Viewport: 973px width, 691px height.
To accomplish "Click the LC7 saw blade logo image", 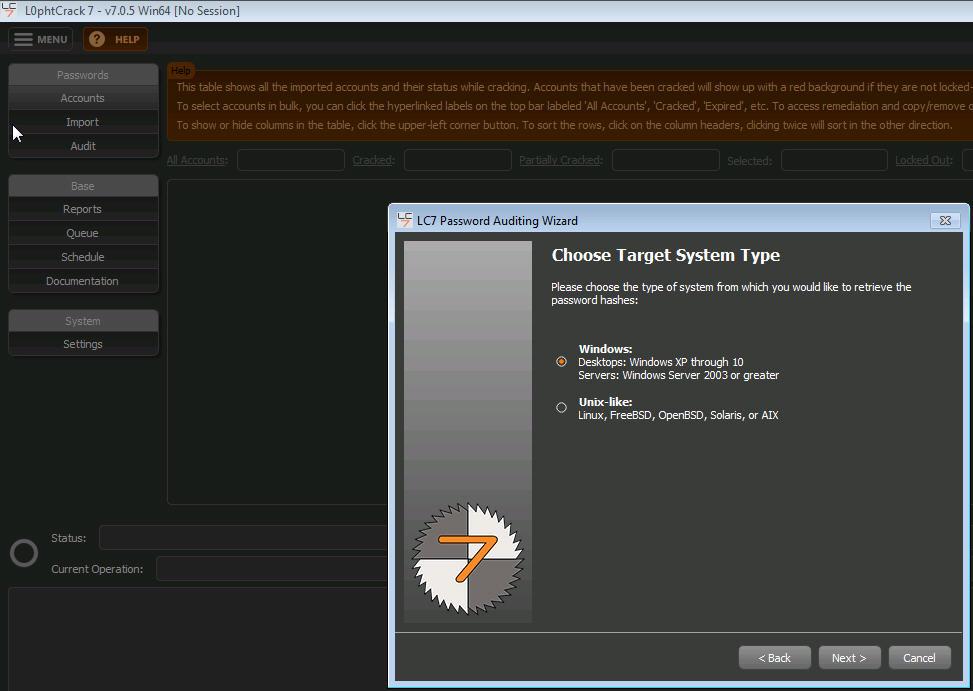I will pos(468,559).
